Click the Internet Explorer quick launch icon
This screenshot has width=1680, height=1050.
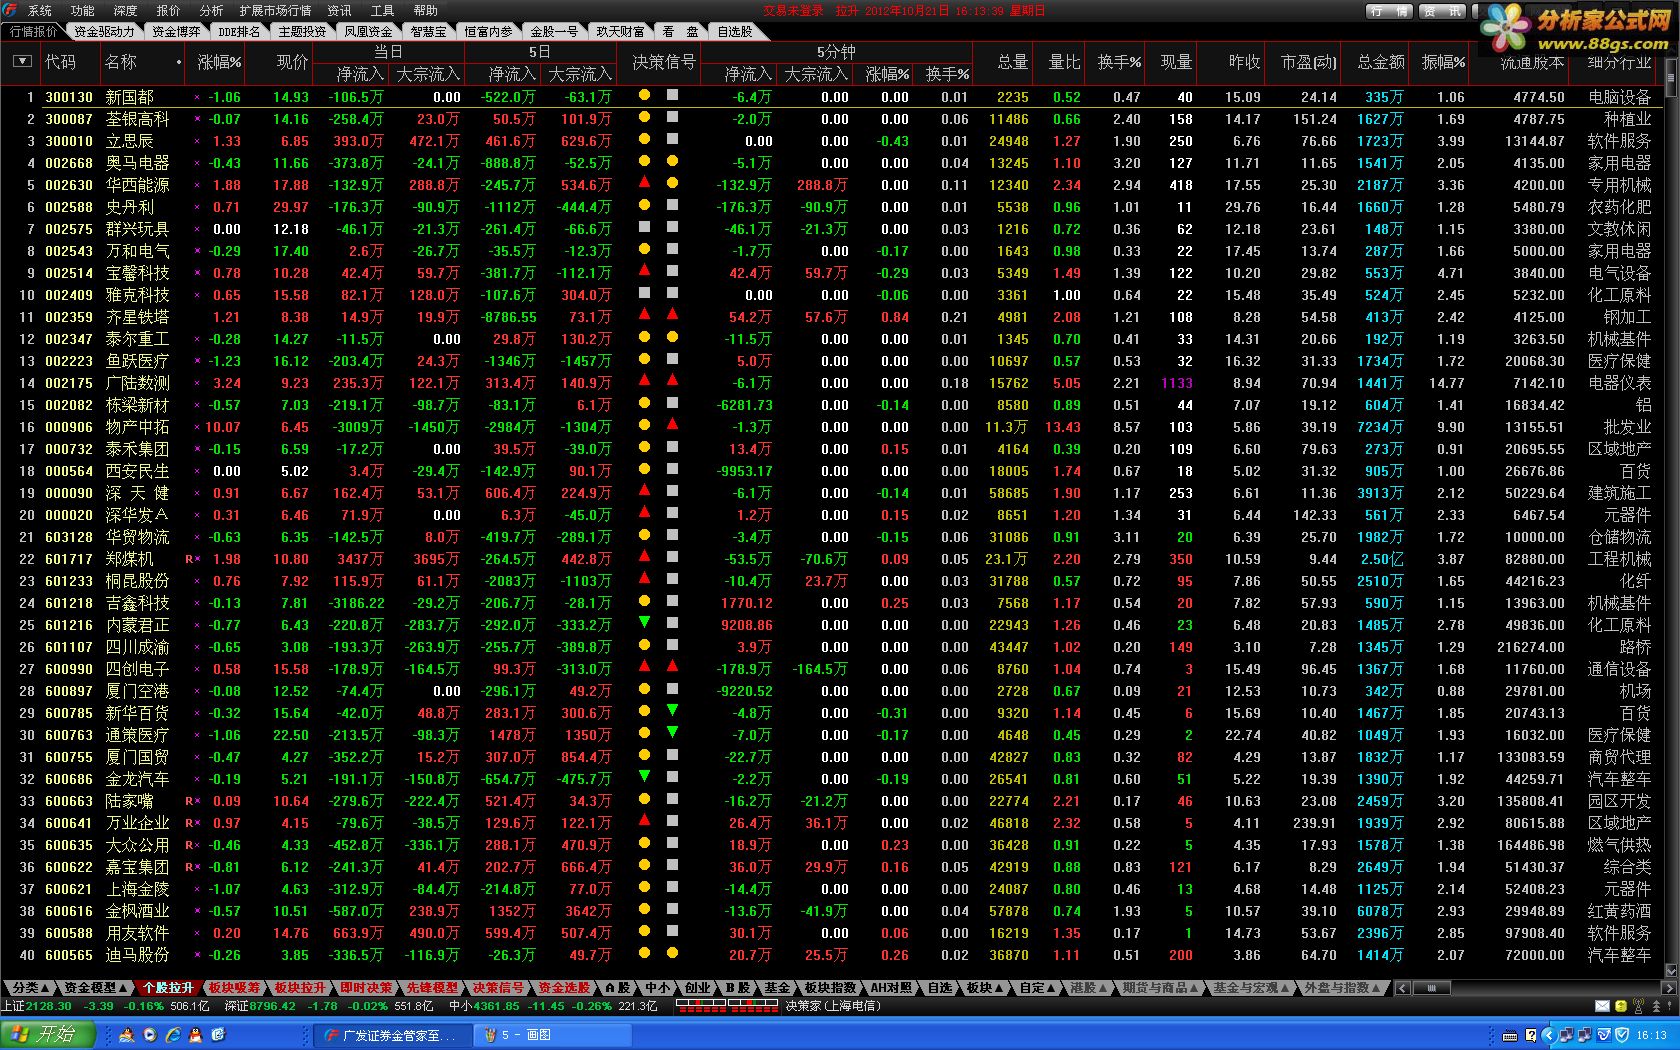[x=173, y=1035]
